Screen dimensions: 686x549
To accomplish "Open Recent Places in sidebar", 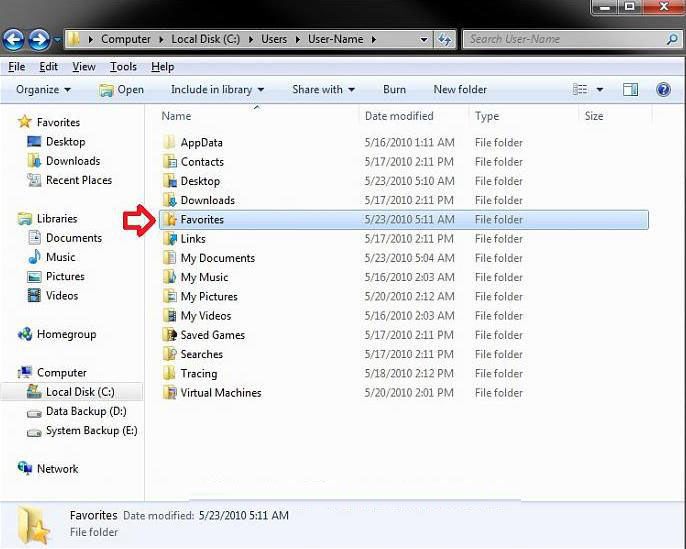I will pos(79,180).
